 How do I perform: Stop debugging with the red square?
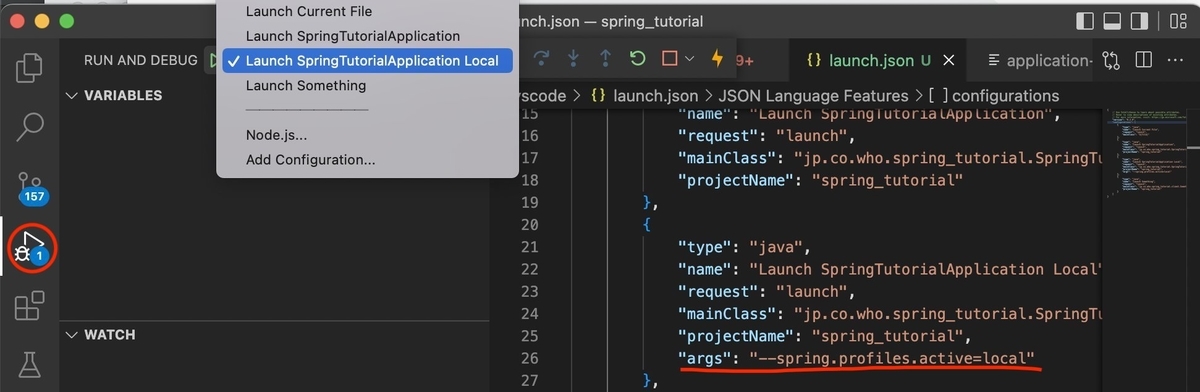coord(670,58)
